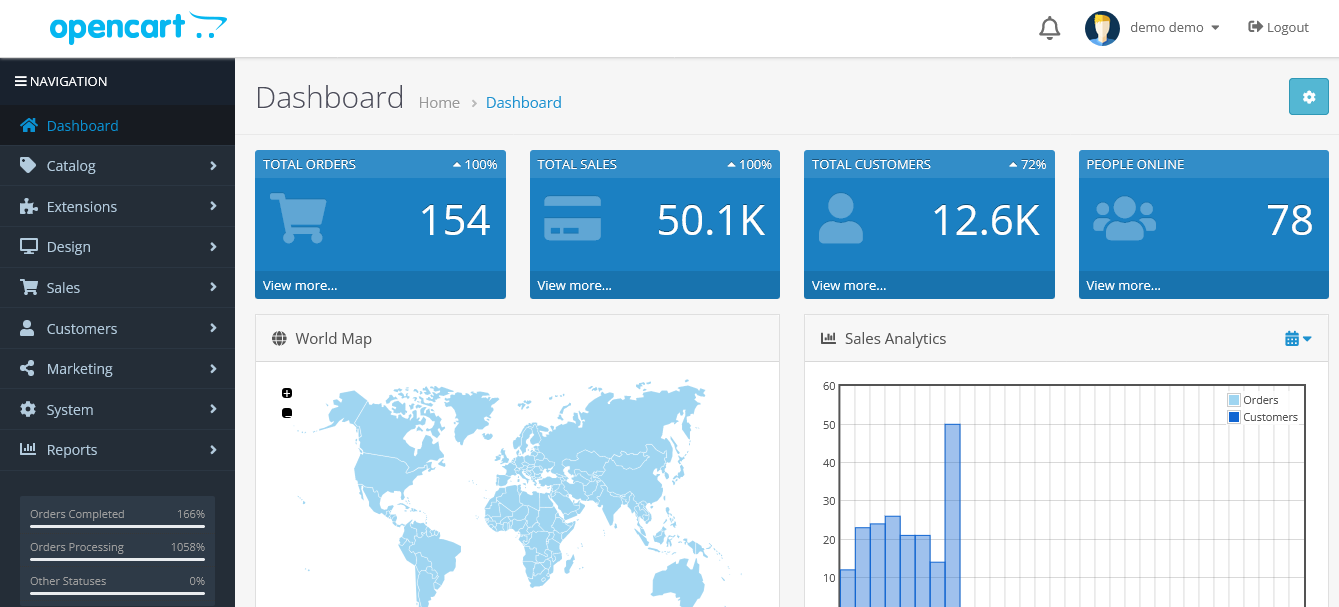Select the Reports bar-chart icon
This screenshot has width=1339, height=607.
click(28, 449)
